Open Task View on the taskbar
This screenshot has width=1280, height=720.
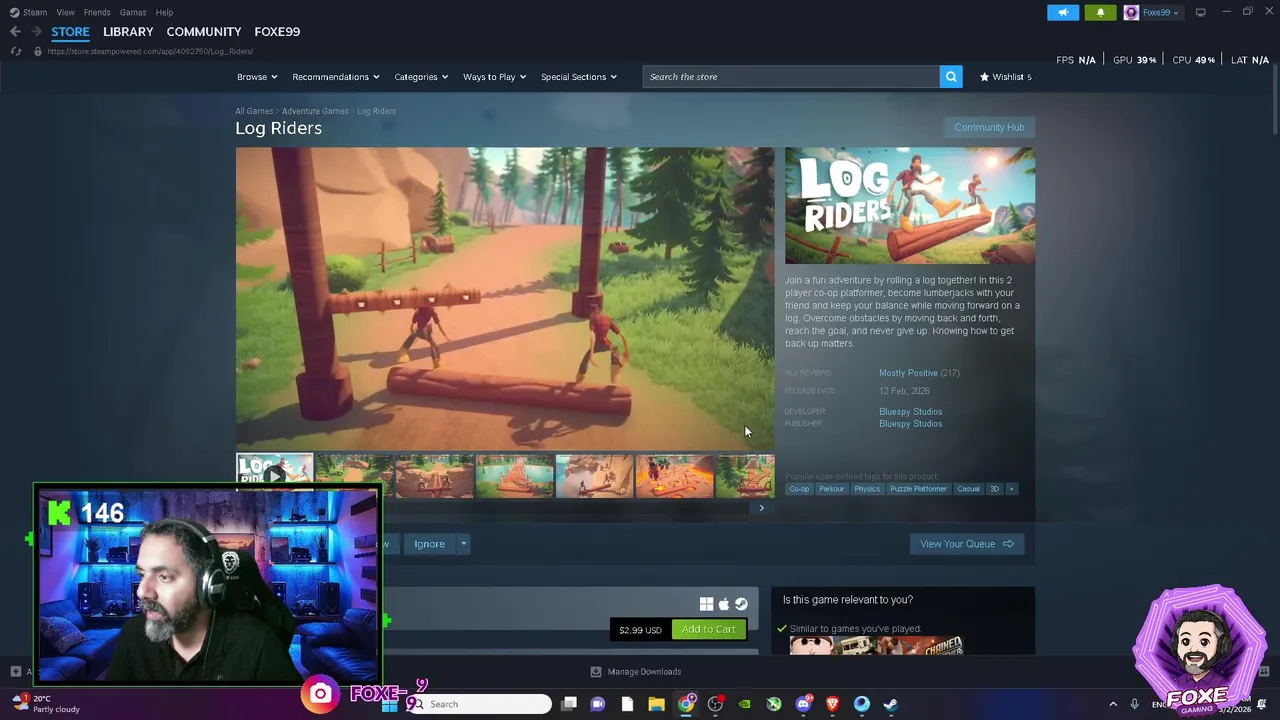coord(569,704)
